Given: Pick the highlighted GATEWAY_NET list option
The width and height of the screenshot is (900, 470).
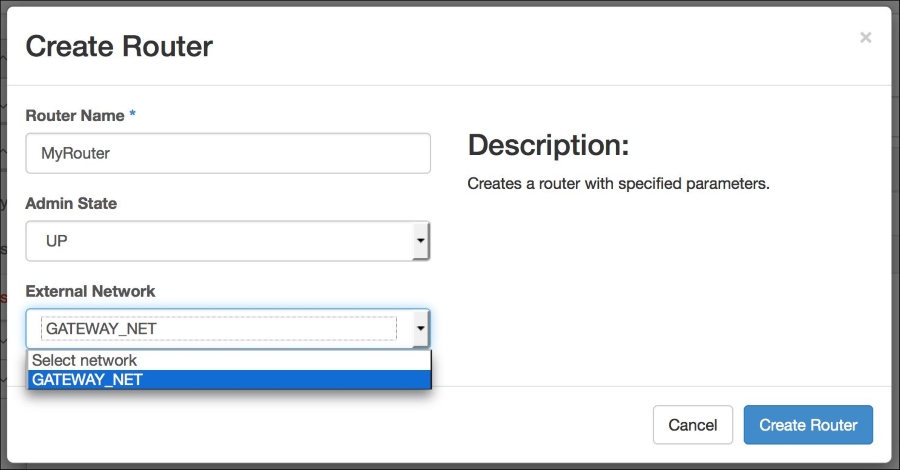Looking at the screenshot, I should pos(229,379).
